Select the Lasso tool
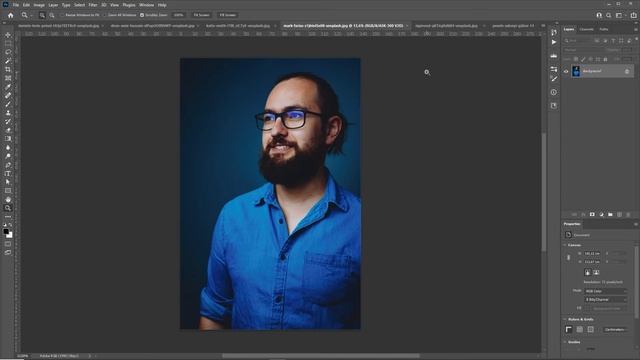 point(8,52)
